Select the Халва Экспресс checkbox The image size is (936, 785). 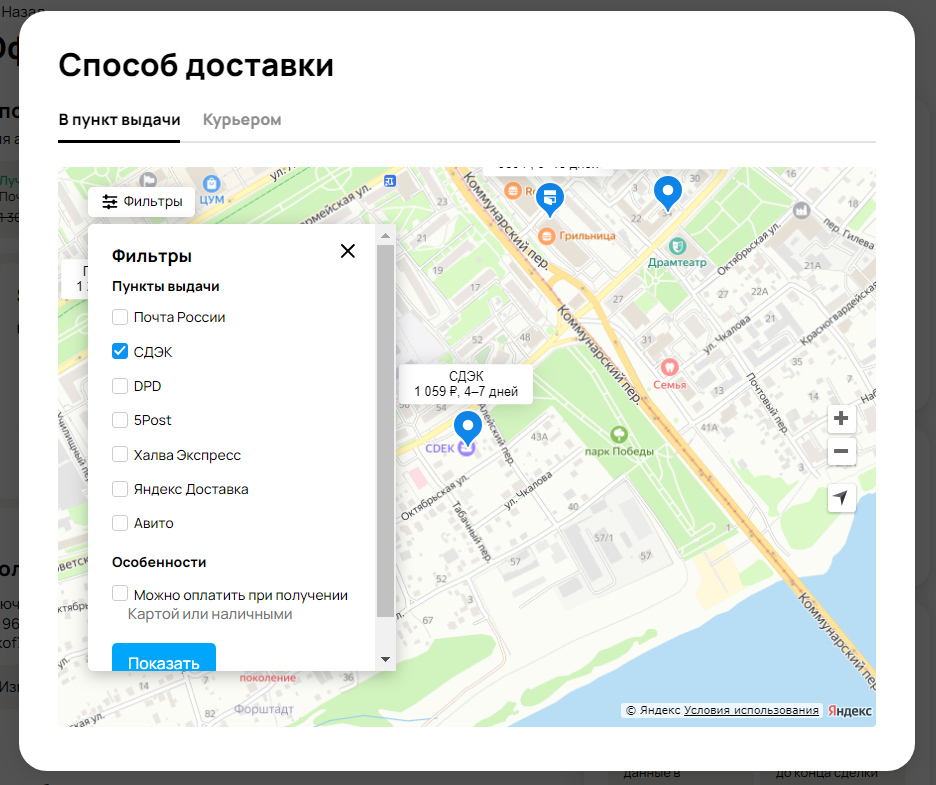click(120, 454)
